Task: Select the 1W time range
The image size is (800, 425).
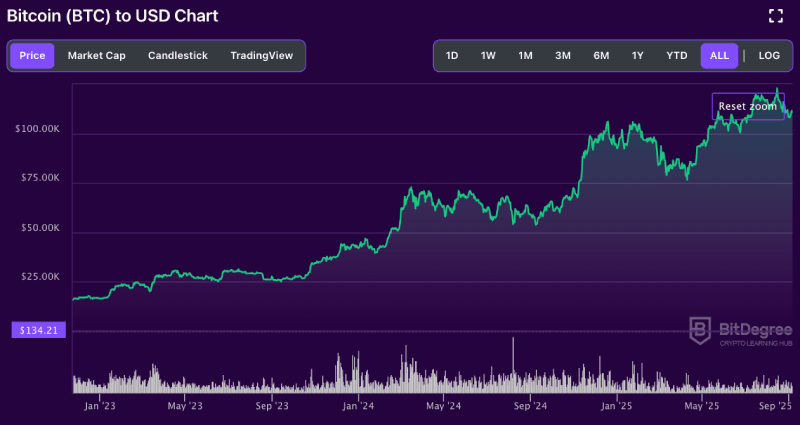Action: pos(488,56)
